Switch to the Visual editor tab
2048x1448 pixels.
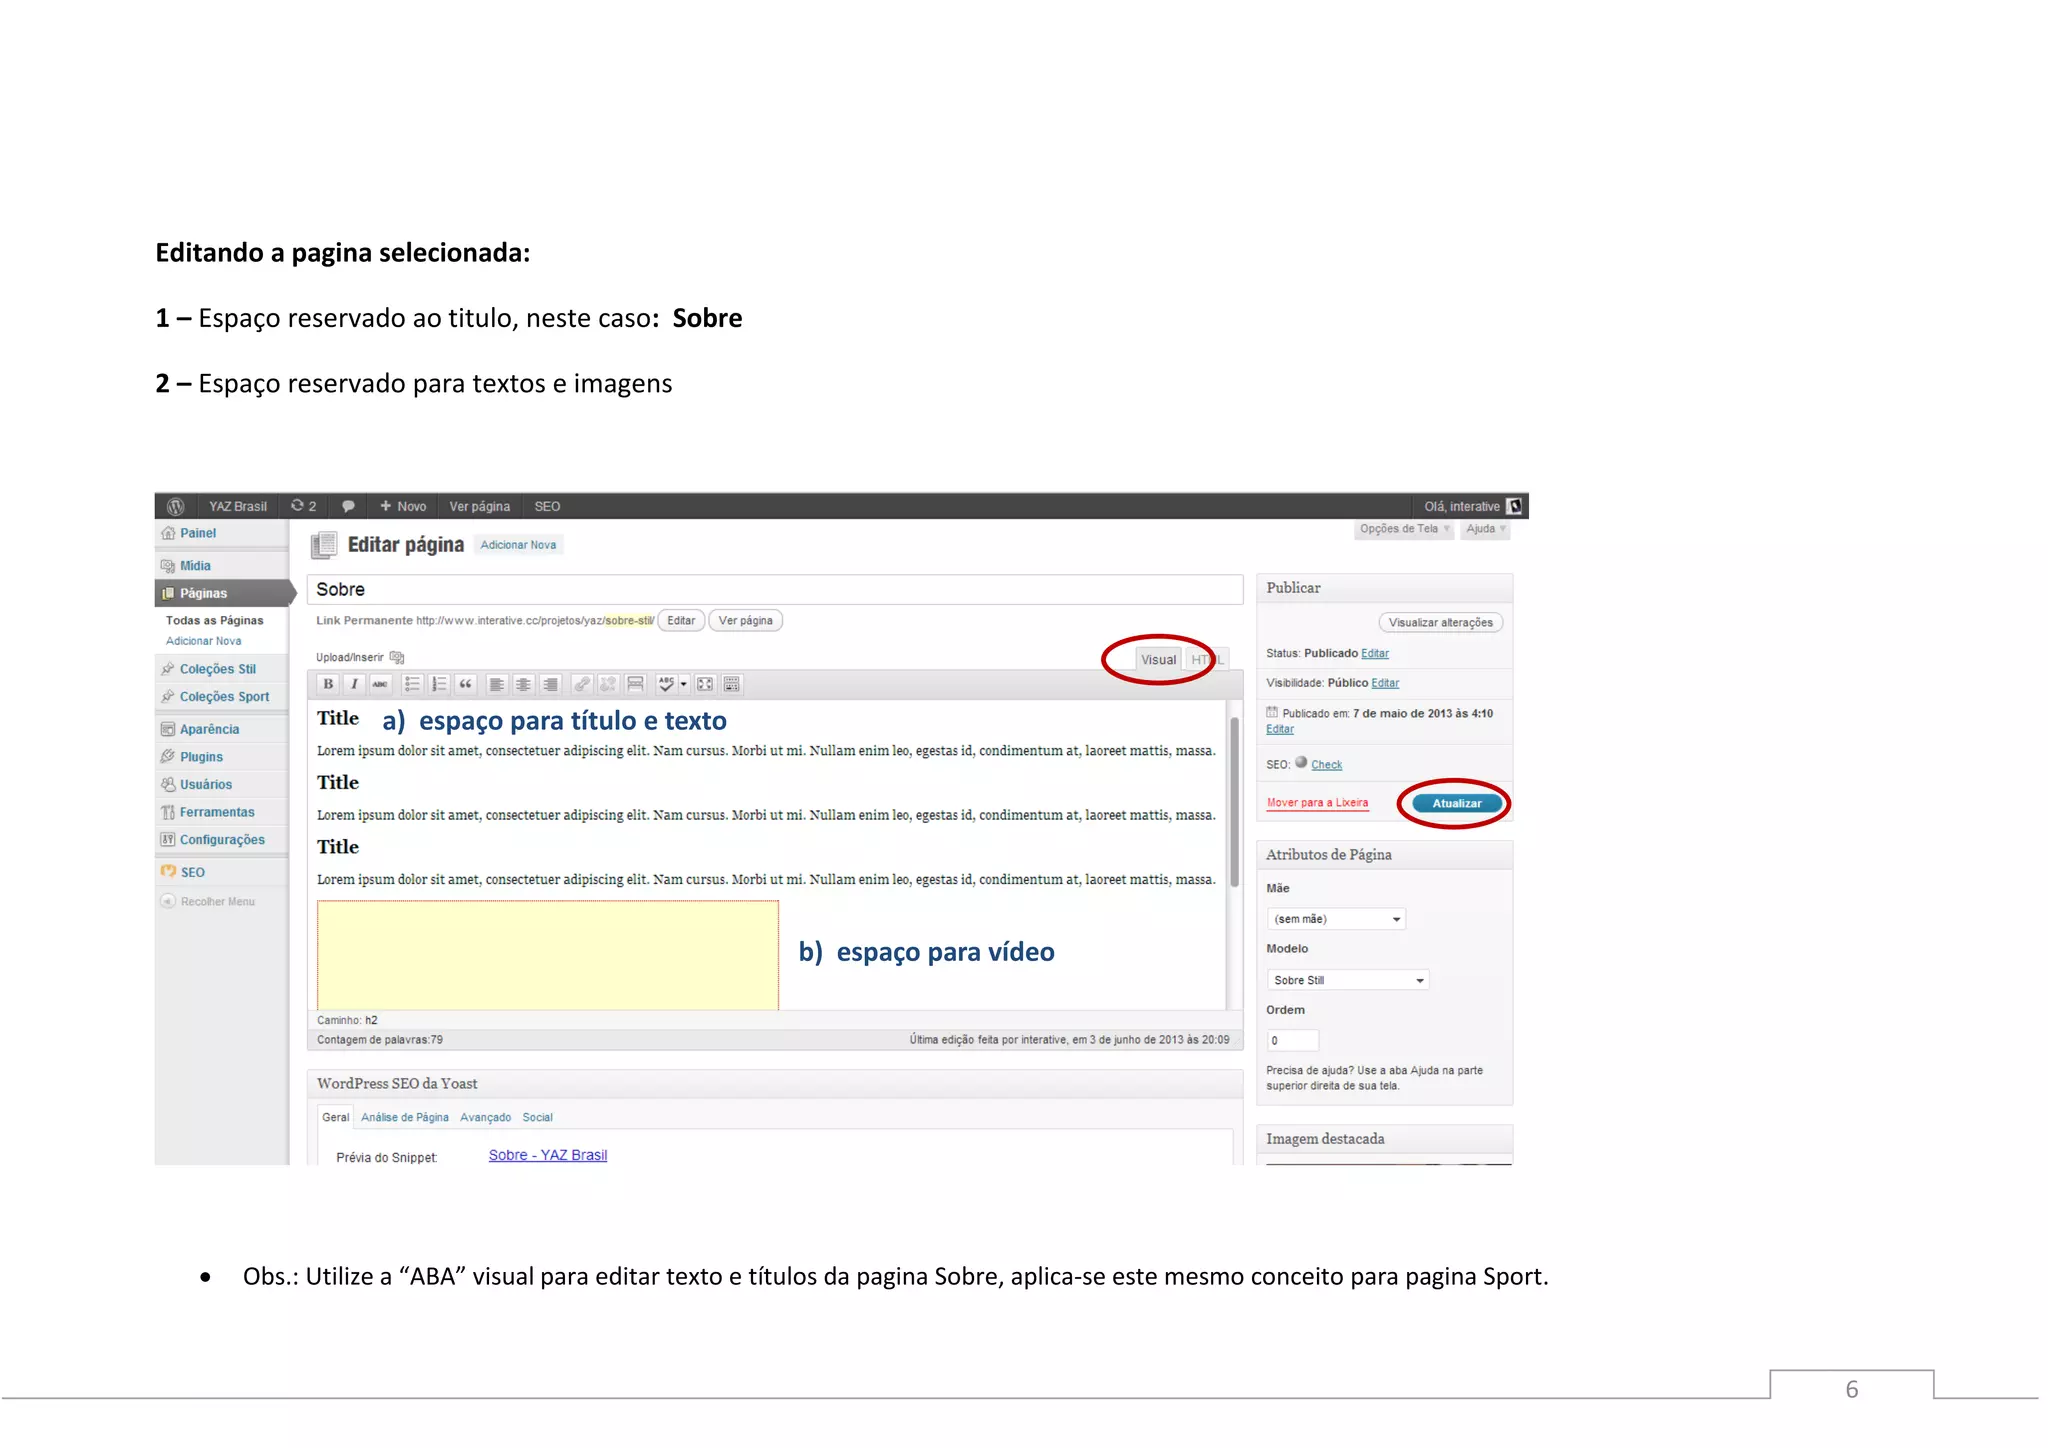click(1159, 659)
